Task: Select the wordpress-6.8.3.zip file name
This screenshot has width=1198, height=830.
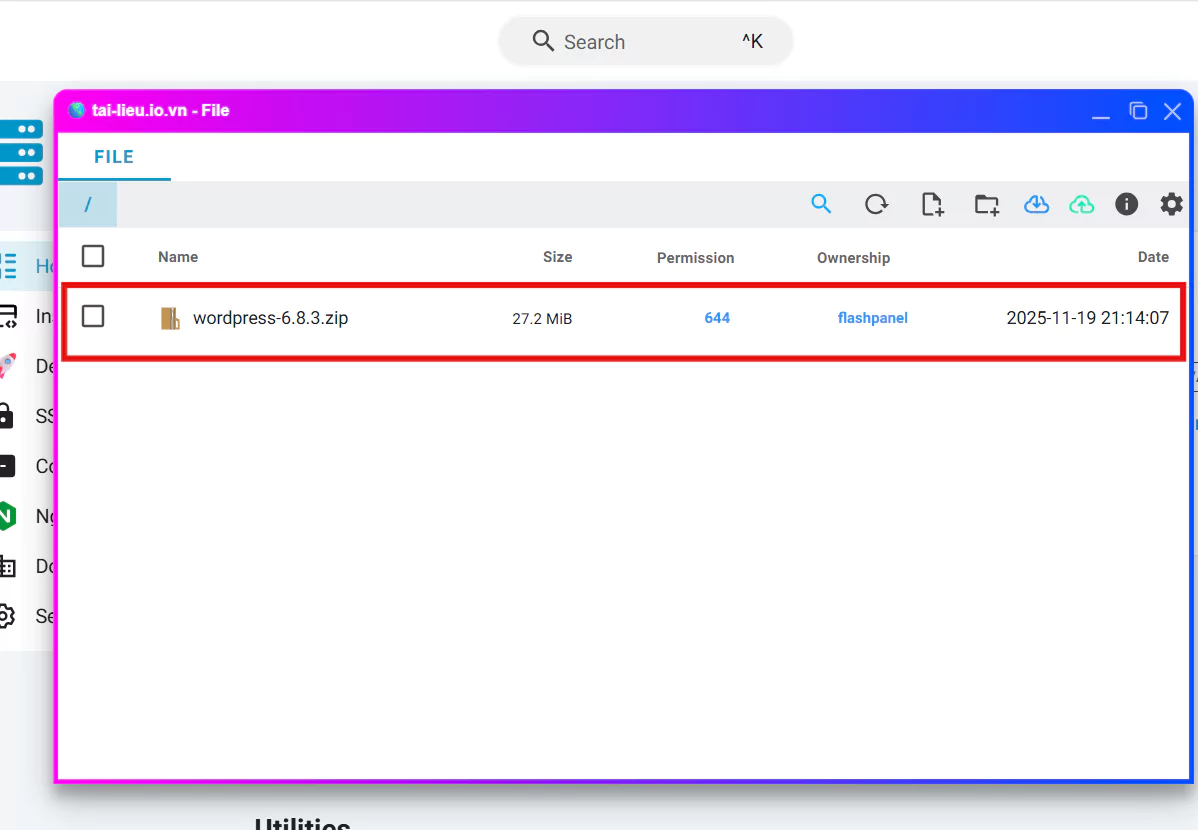Action: 270,318
